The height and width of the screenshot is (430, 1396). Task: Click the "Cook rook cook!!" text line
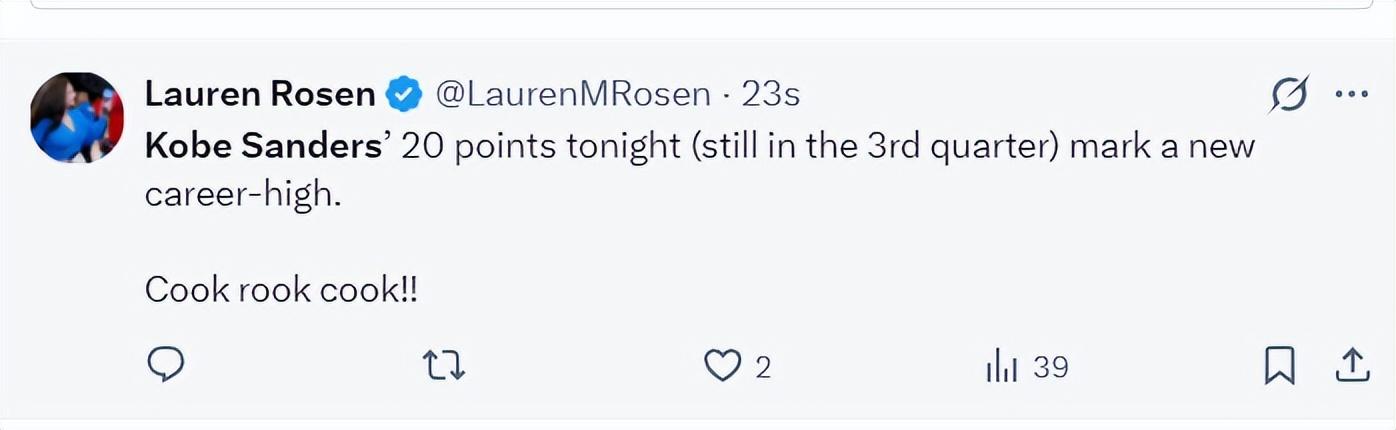tap(281, 290)
